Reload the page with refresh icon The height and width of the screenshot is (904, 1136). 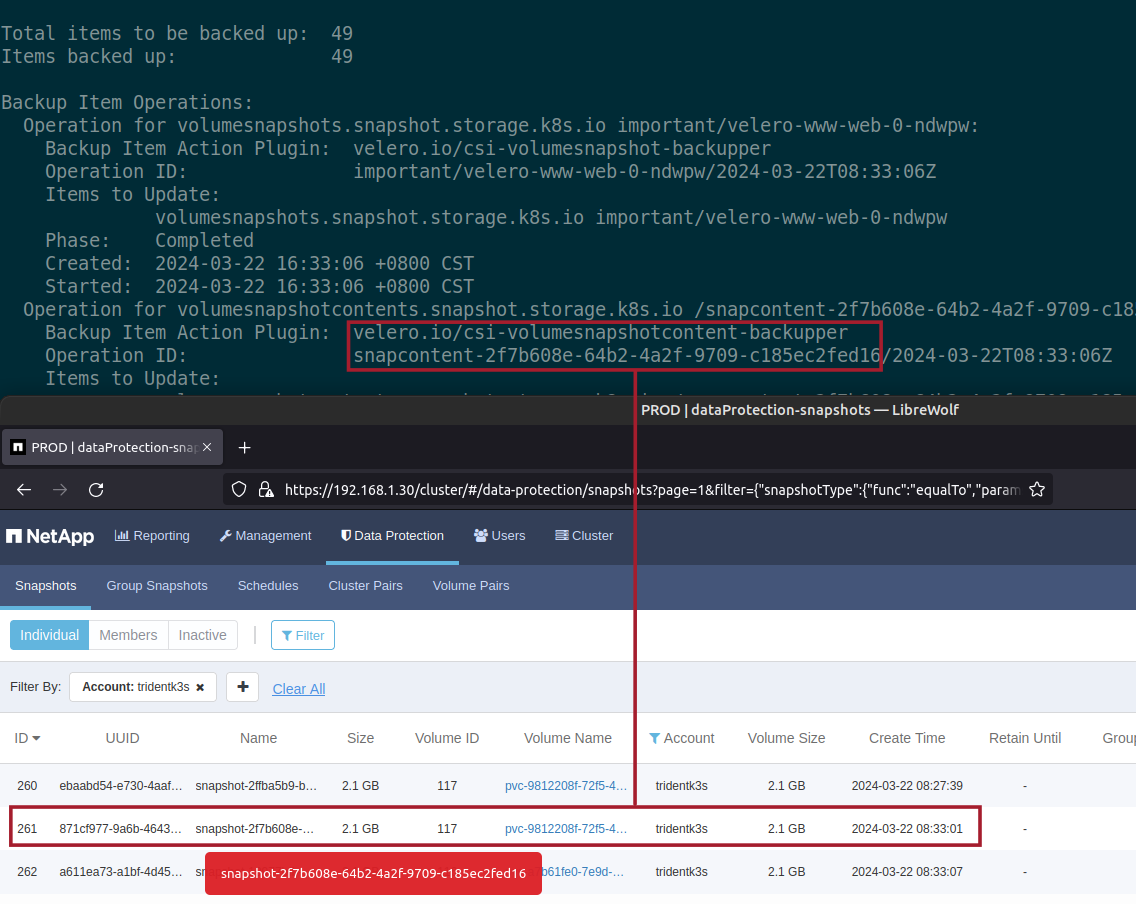point(96,490)
